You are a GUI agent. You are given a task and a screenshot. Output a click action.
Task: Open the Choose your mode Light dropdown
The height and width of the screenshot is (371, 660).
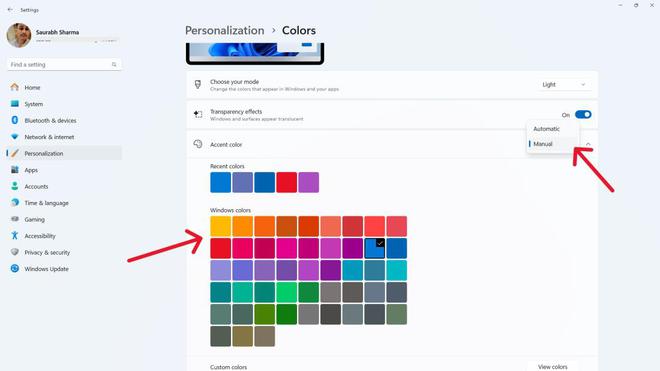pos(564,85)
